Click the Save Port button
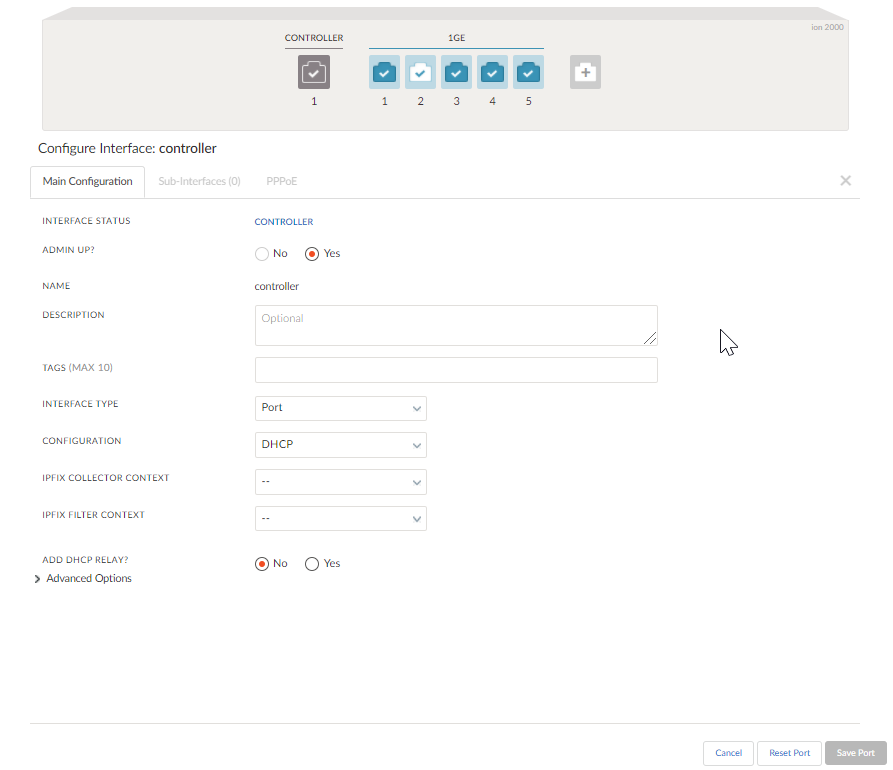The image size is (893, 770). [855, 753]
